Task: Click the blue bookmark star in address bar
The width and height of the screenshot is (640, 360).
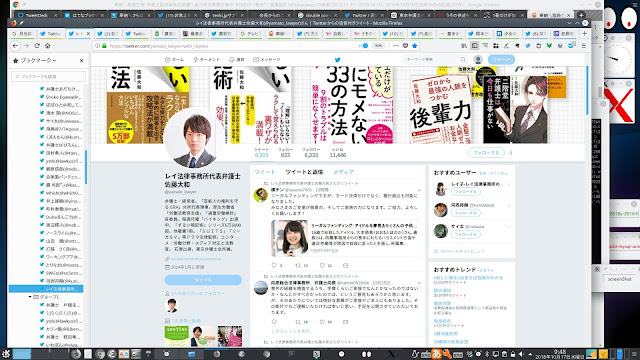Action: coord(415,46)
